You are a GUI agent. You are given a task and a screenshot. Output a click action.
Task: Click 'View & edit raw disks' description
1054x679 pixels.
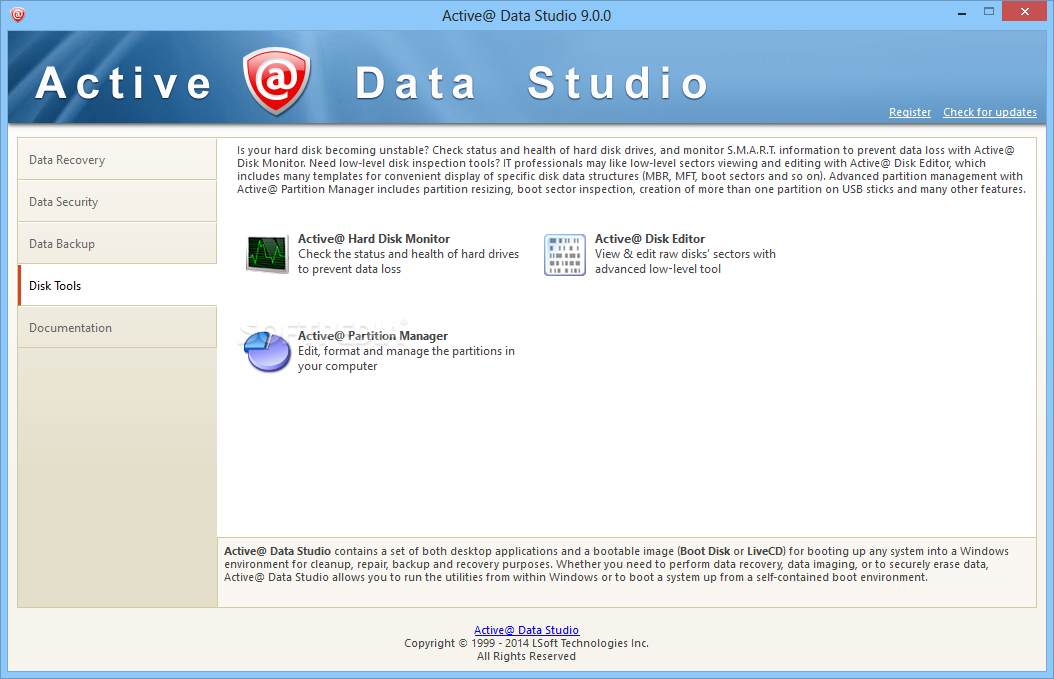click(685, 262)
